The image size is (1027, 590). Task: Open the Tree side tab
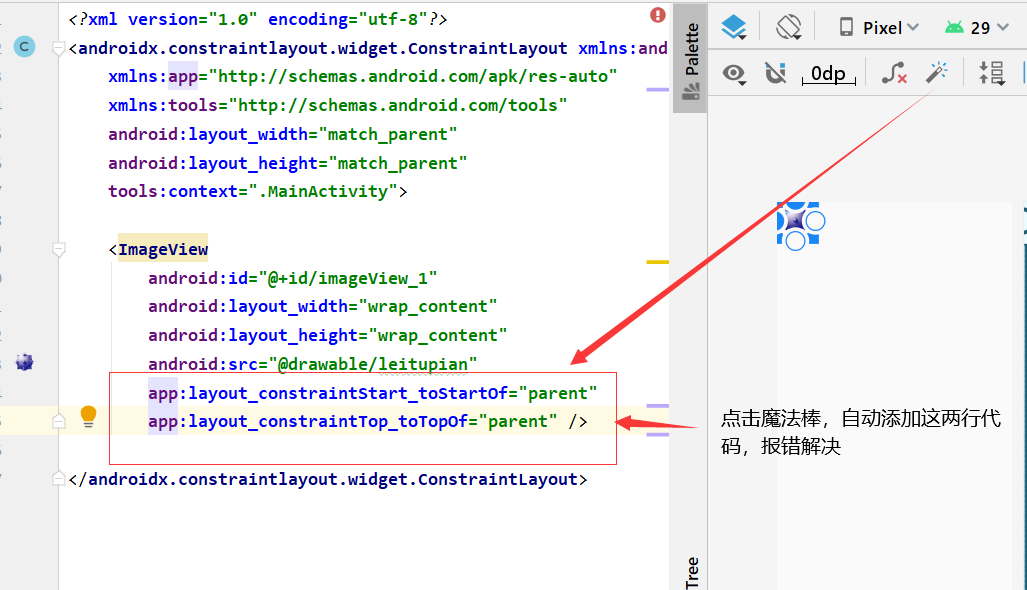[692, 573]
